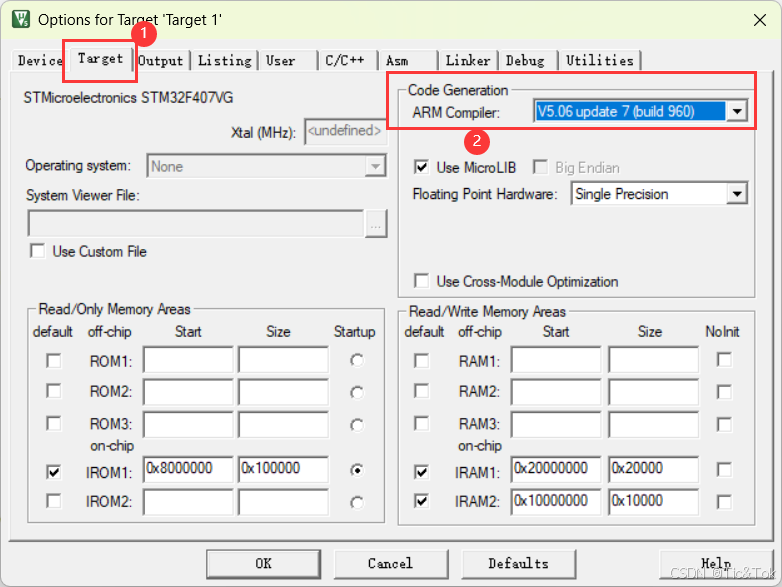Enable NoInit for IRAM1
This screenshot has height=587, width=782.
click(724, 469)
